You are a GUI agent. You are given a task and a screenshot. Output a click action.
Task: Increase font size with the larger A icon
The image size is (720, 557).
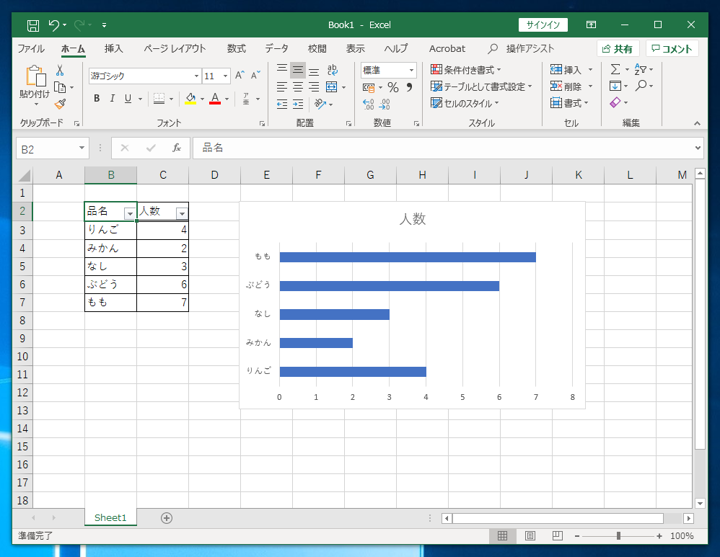coord(240,75)
